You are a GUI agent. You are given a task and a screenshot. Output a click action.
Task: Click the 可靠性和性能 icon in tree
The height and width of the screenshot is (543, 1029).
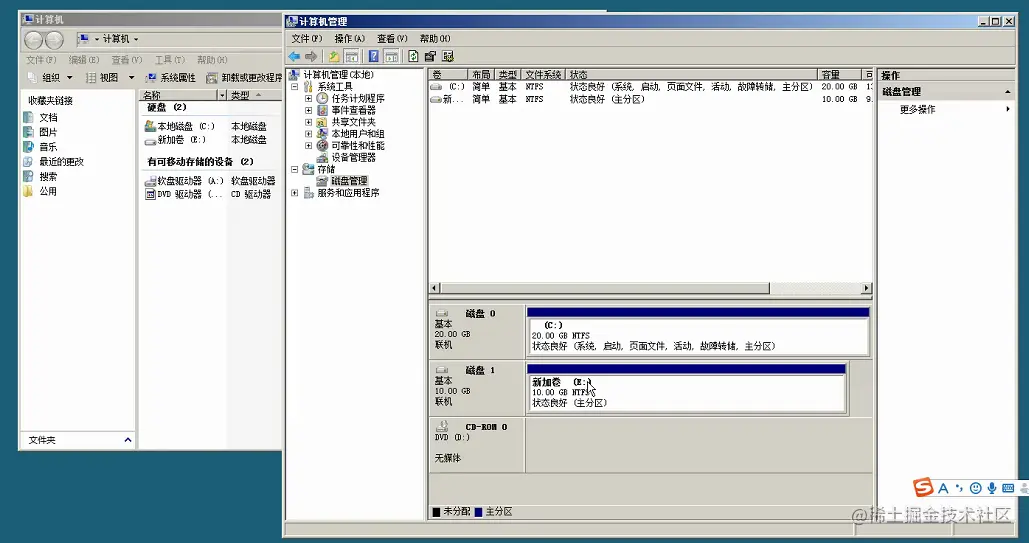(322, 146)
